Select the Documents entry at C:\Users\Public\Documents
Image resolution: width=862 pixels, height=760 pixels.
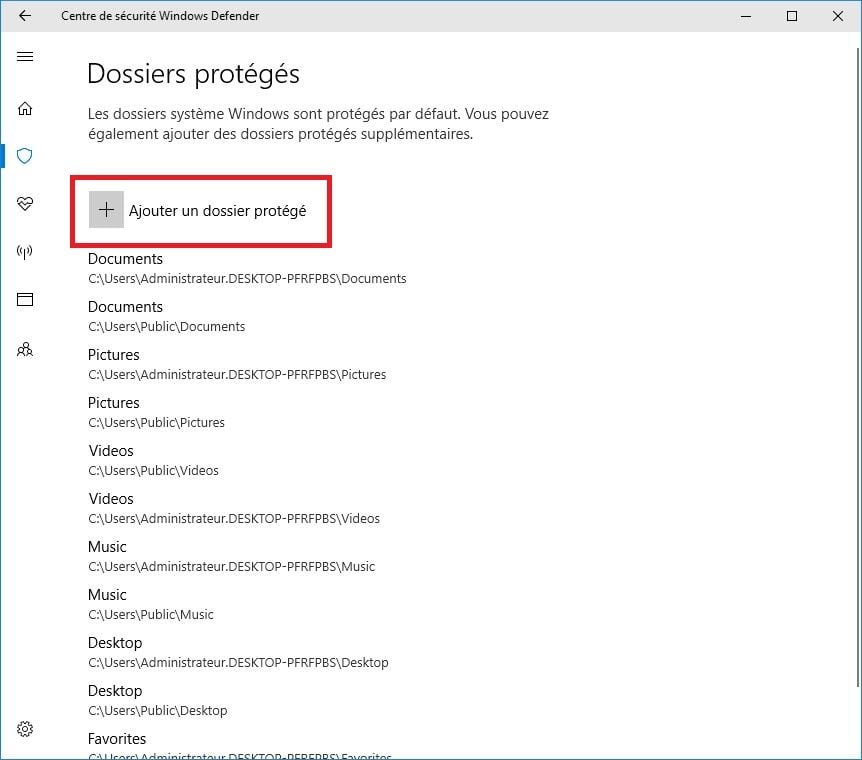[x=167, y=316]
